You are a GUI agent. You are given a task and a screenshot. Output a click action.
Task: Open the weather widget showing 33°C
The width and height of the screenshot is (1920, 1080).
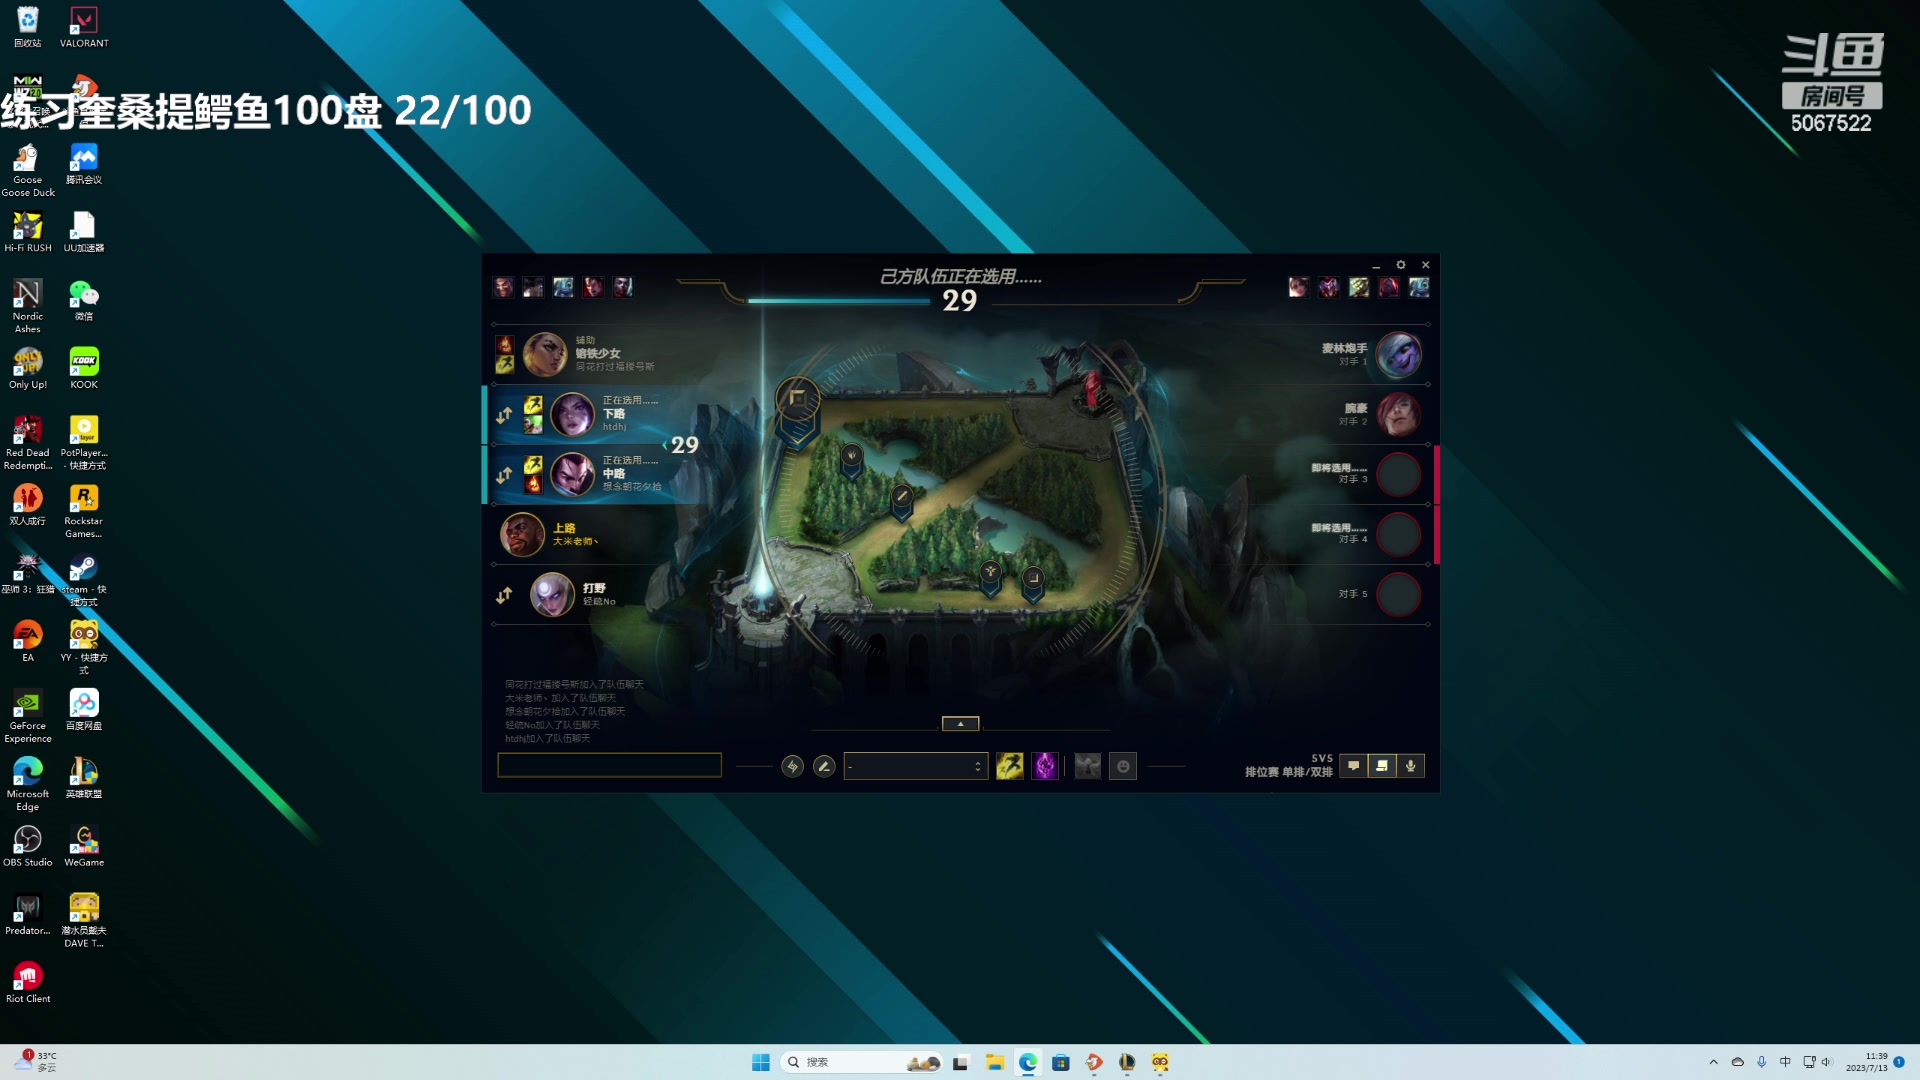coord(36,1062)
